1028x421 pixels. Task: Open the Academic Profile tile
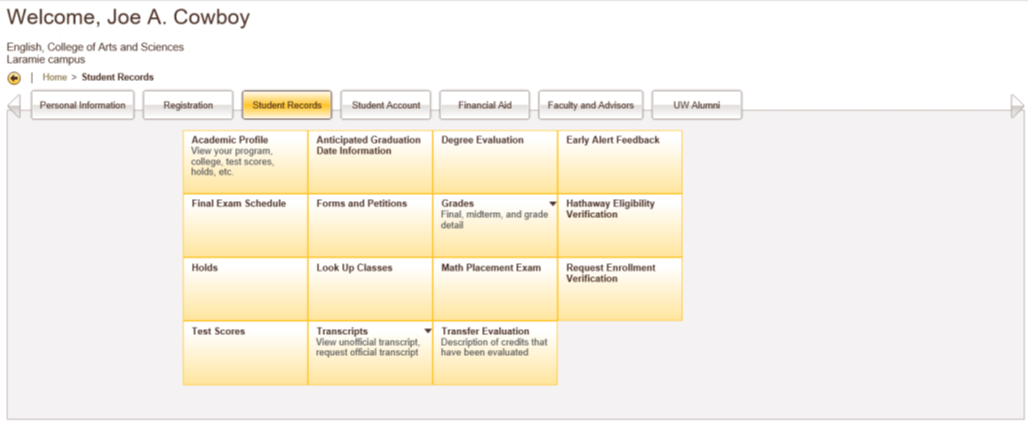(x=245, y=162)
